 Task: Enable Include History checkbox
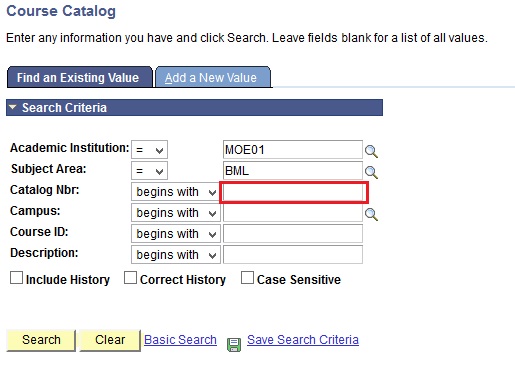(16, 278)
